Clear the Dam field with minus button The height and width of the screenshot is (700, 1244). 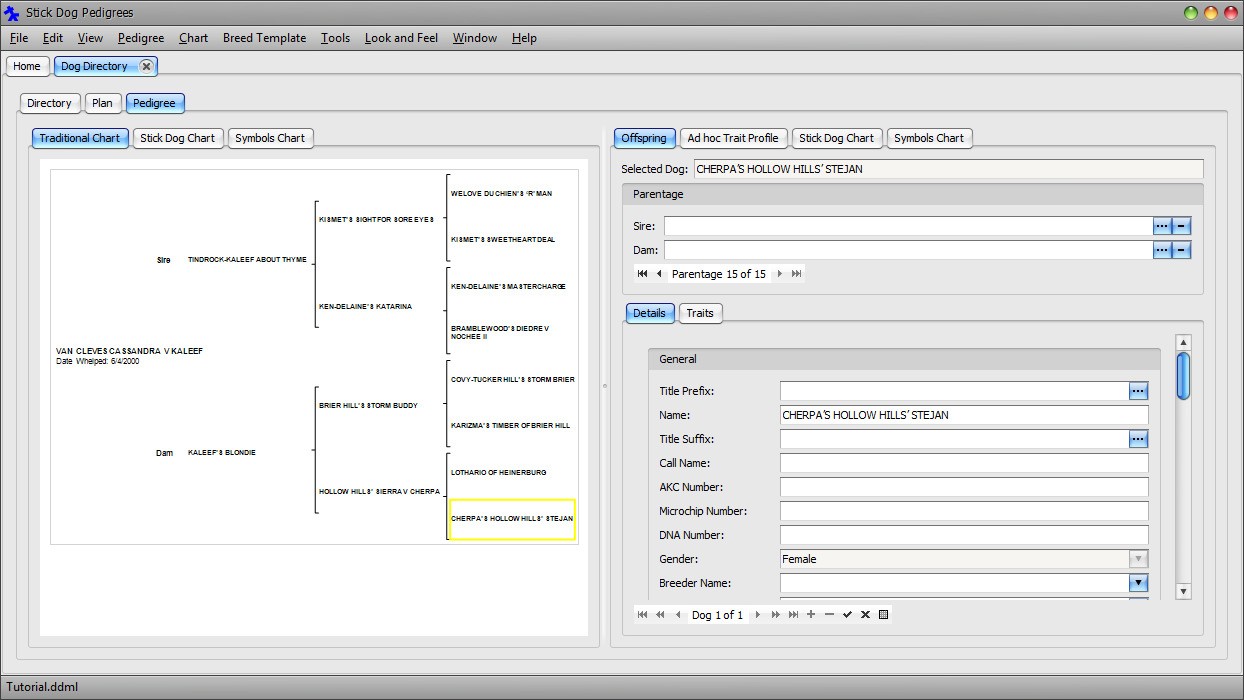coord(1181,250)
